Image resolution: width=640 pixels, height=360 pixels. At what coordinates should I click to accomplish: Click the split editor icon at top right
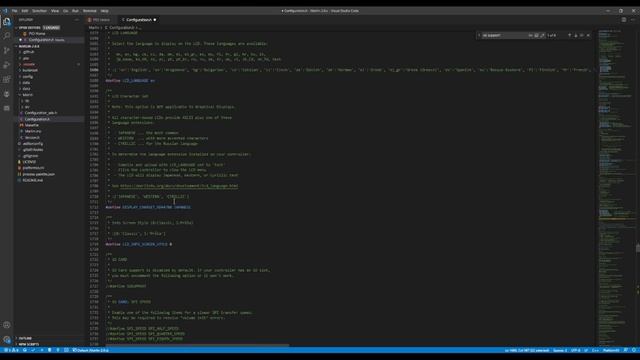(x=624, y=20)
